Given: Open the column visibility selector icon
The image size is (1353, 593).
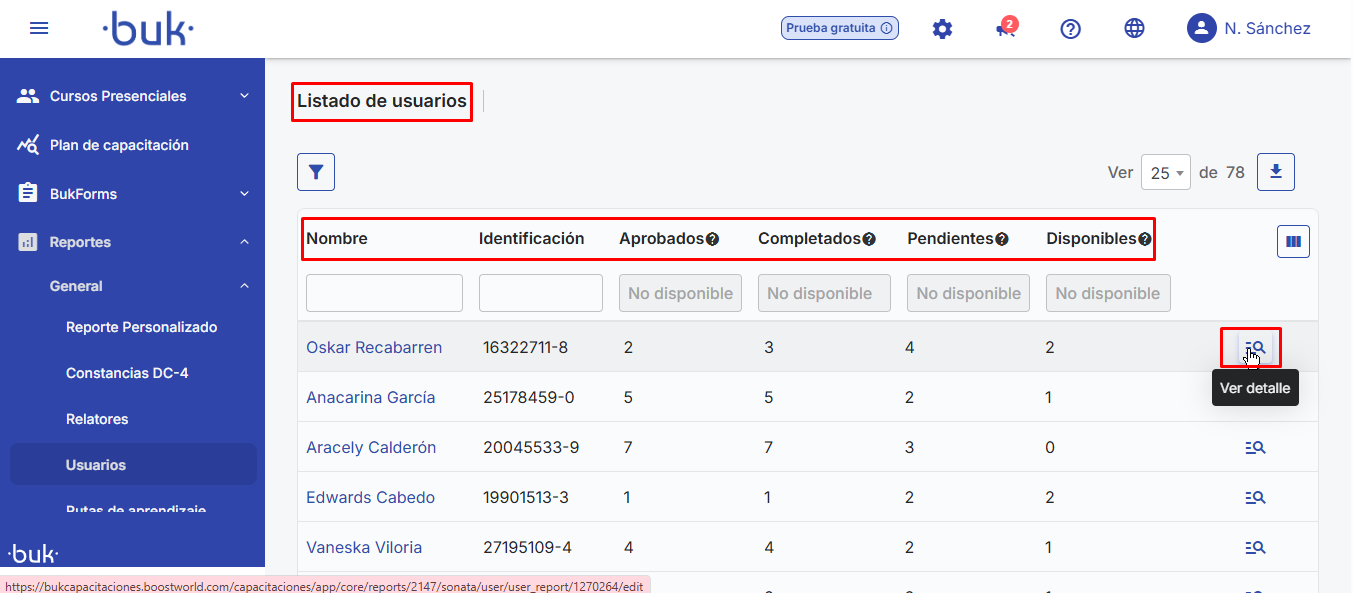Looking at the screenshot, I should pyautogui.click(x=1293, y=241).
